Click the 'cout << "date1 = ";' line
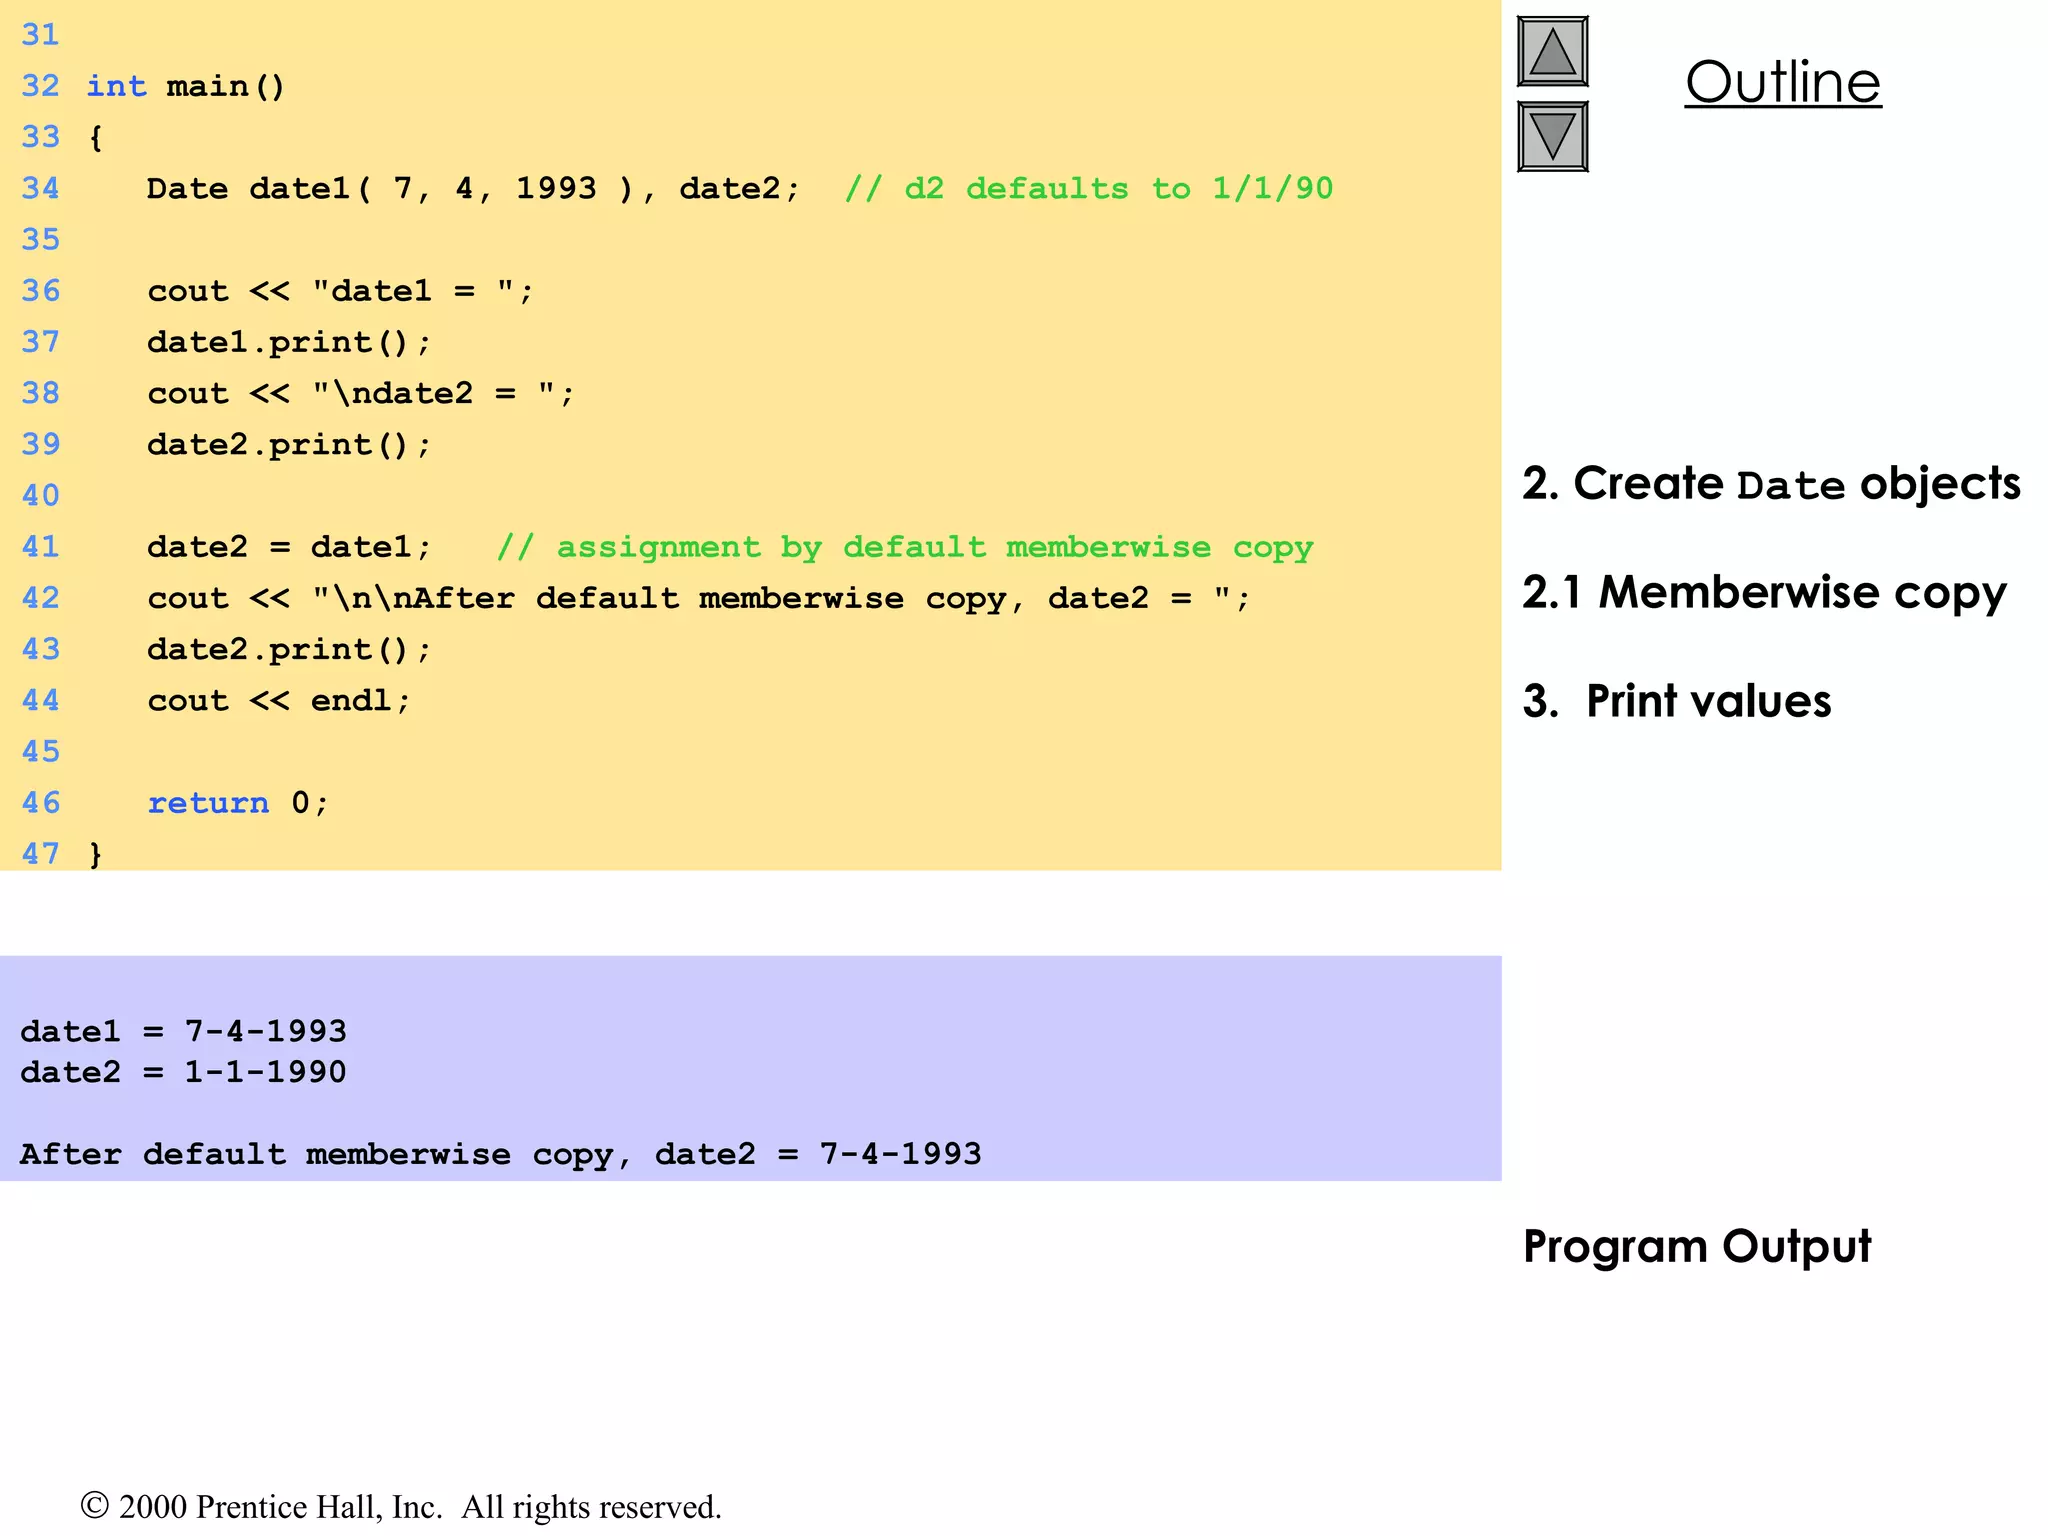 (341, 291)
